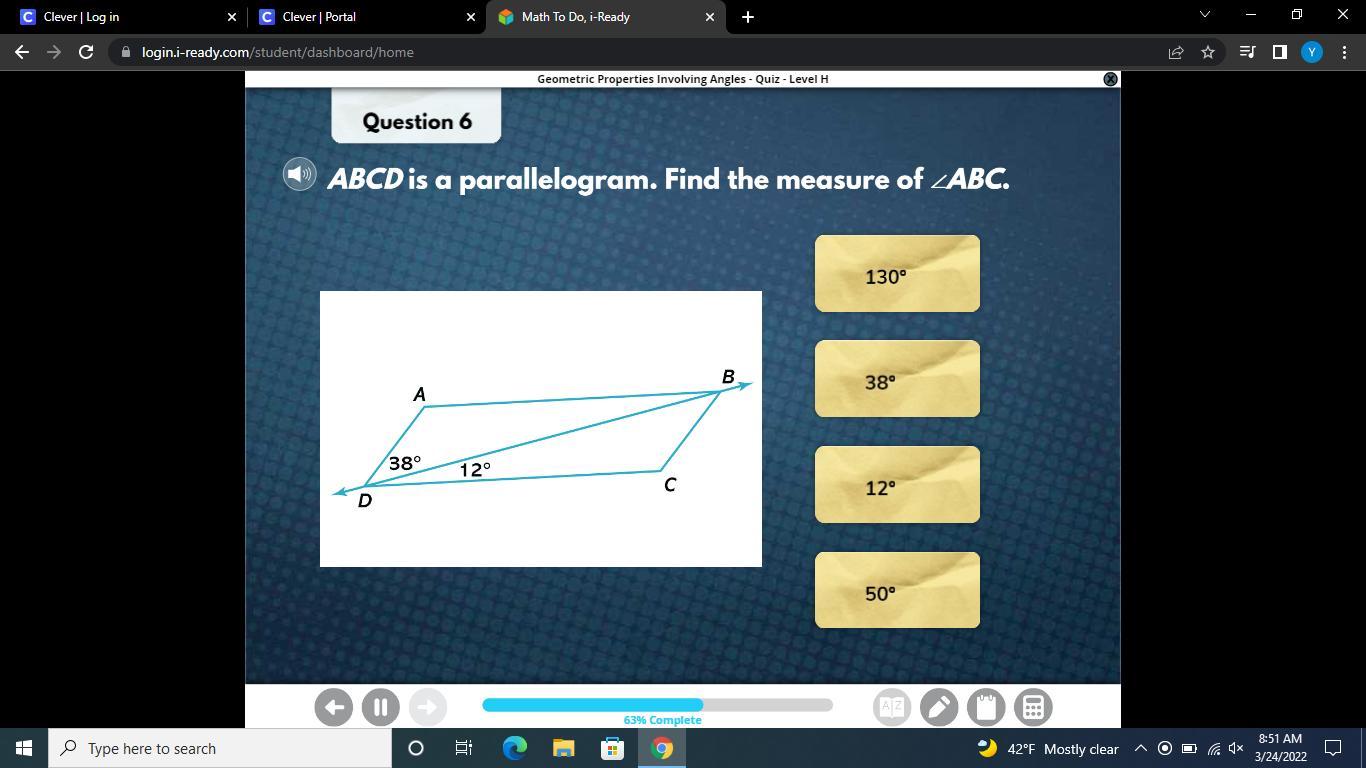
Task: Select the 12° answer choice
Action: click(897, 485)
